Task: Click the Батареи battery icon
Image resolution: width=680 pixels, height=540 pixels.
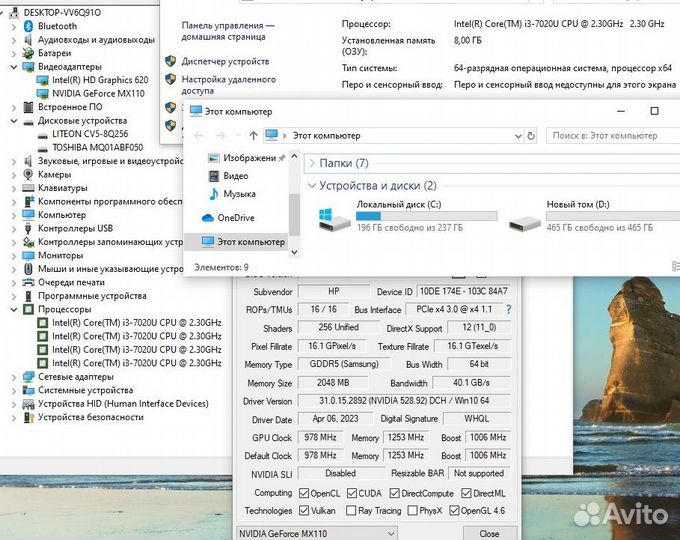Action: click(x=29, y=53)
